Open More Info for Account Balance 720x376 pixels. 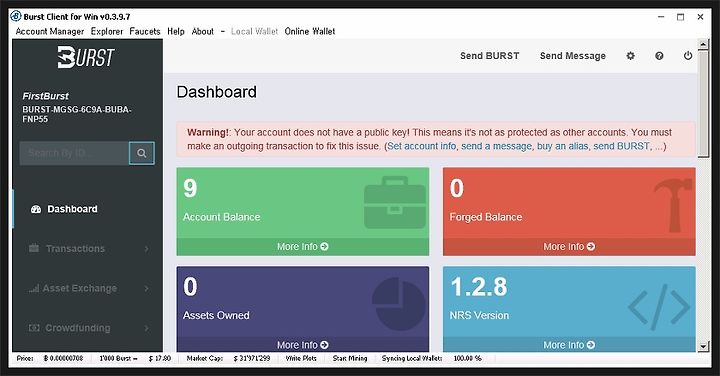303,247
